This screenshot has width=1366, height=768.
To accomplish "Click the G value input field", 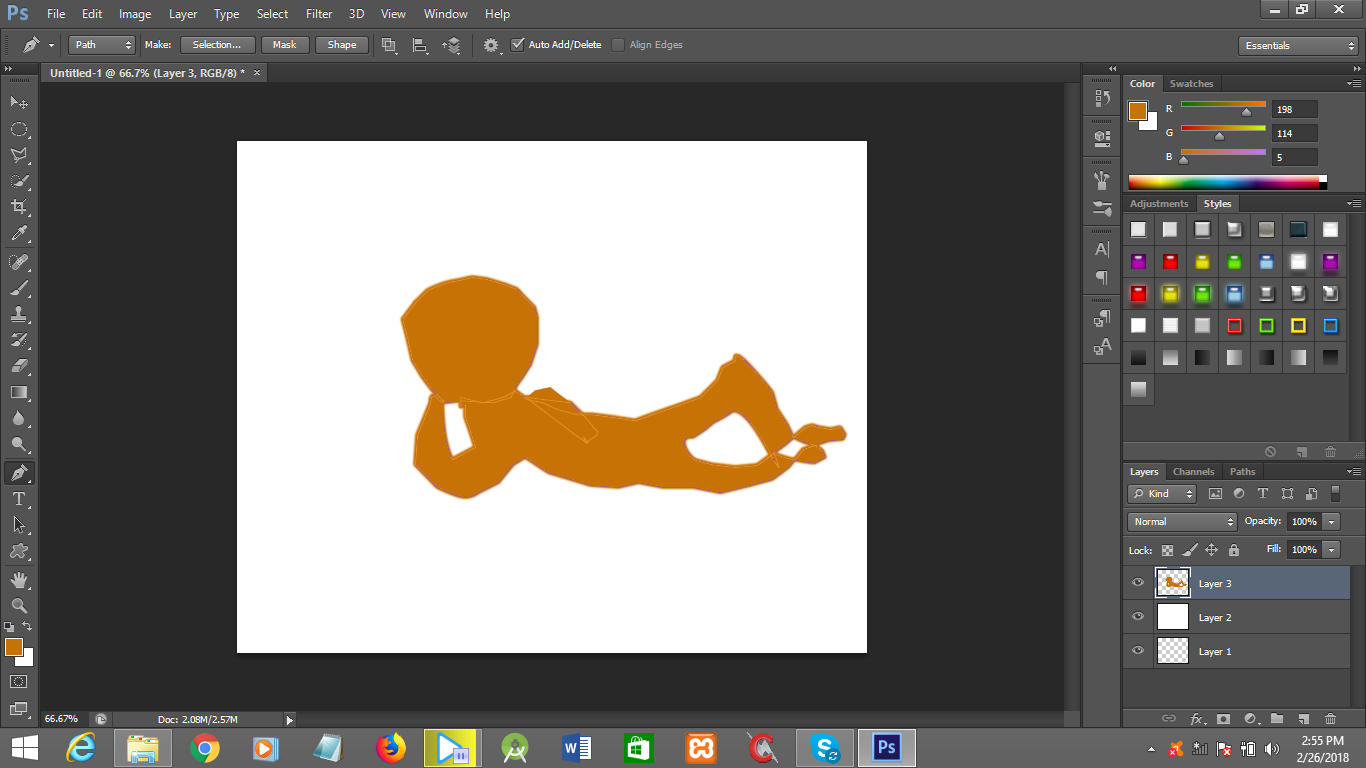I will pyautogui.click(x=1294, y=133).
